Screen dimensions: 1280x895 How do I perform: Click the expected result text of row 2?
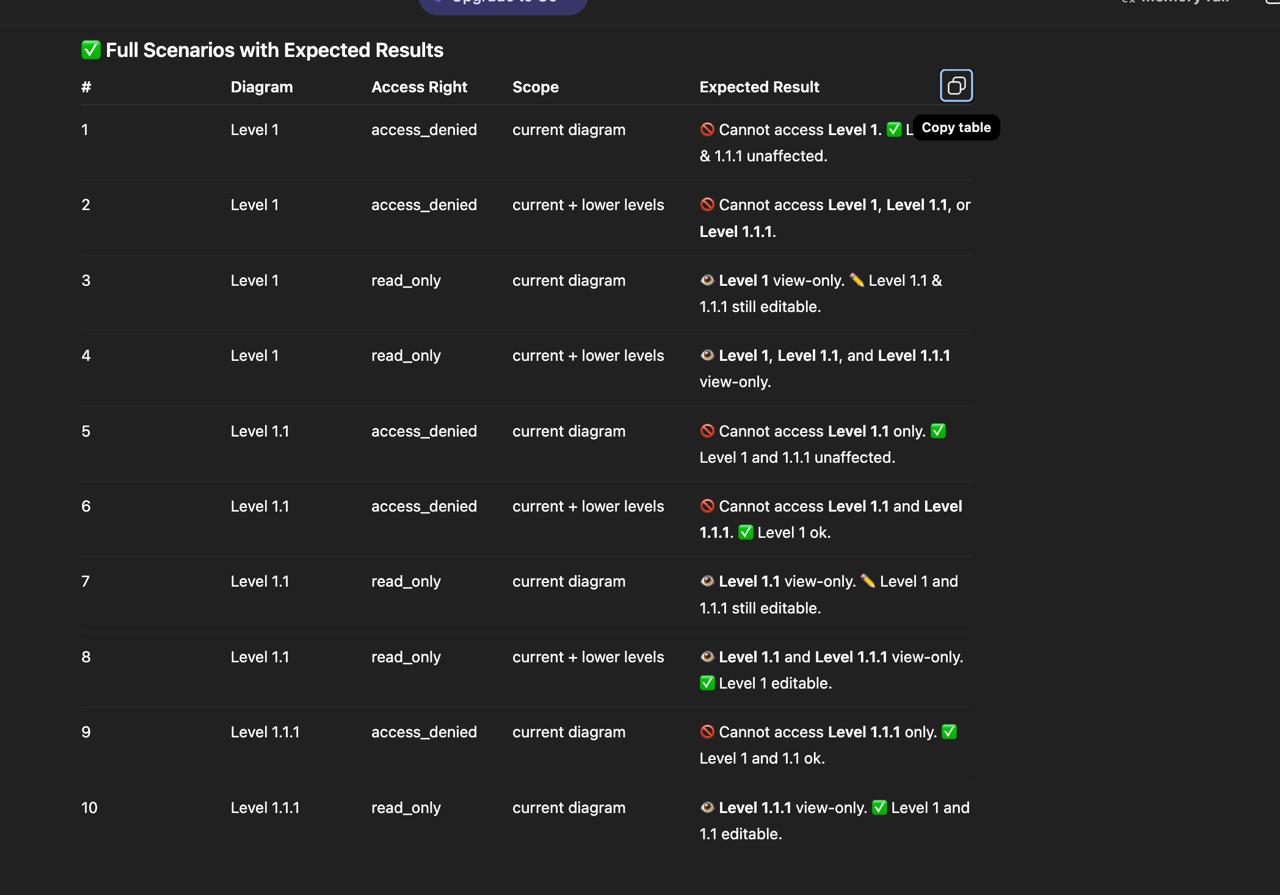[x=834, y=218]
